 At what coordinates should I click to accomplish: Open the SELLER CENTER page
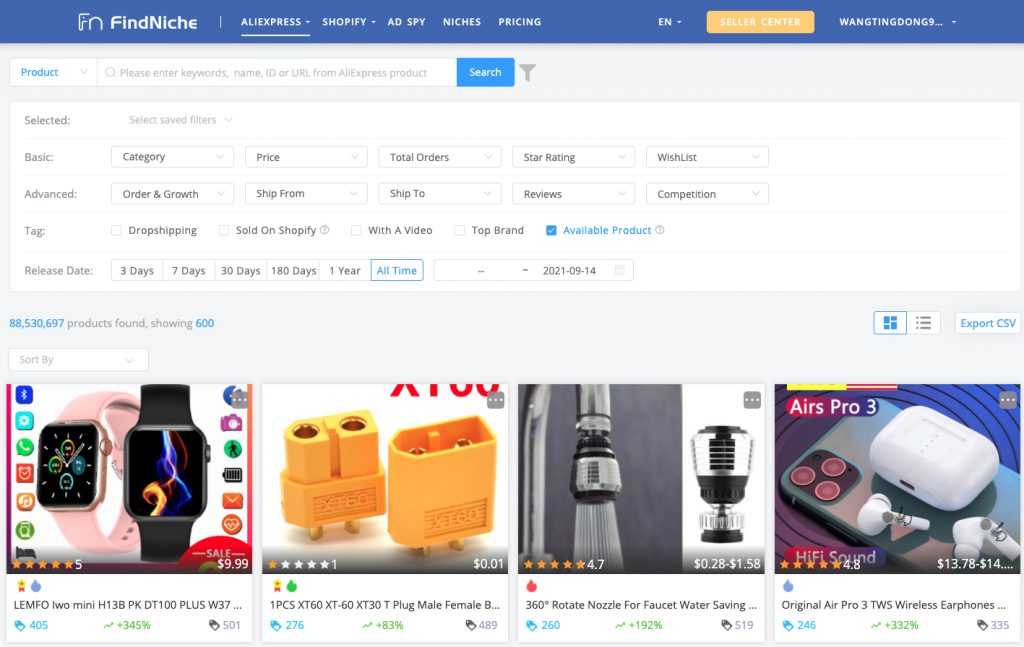tap(760, 21)
